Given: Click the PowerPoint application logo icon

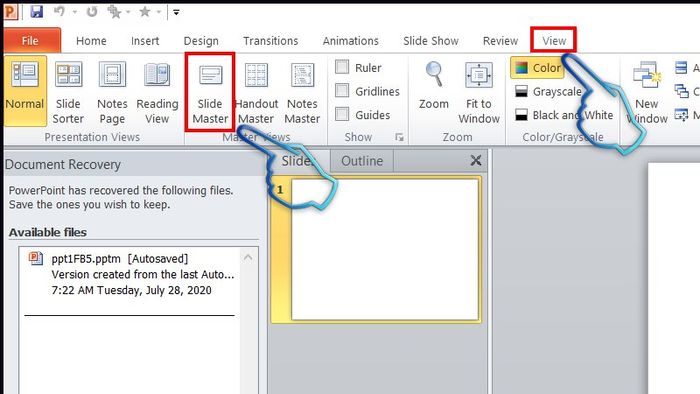Looking at the screenshot, I should 11,12.
